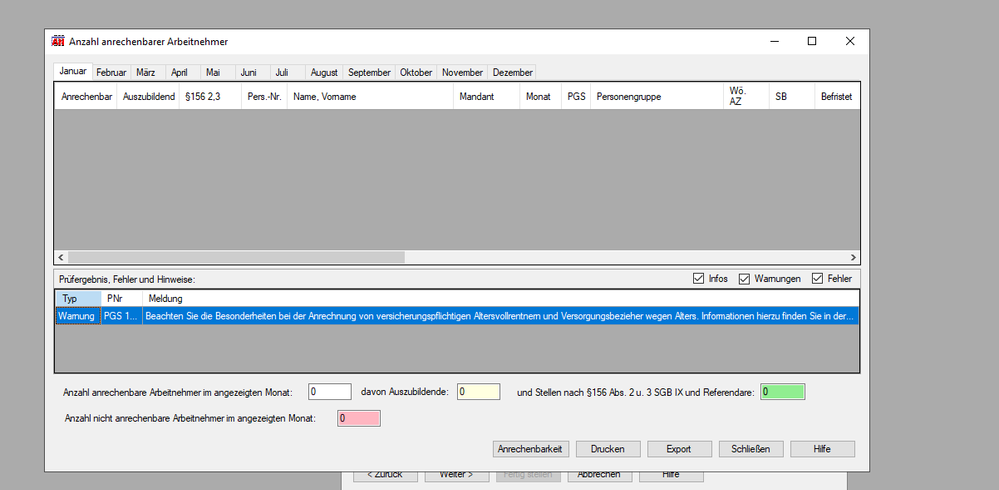Screen dimensions: 999x490
Task: Select the August tab
Action: click(x=324, y=73)
